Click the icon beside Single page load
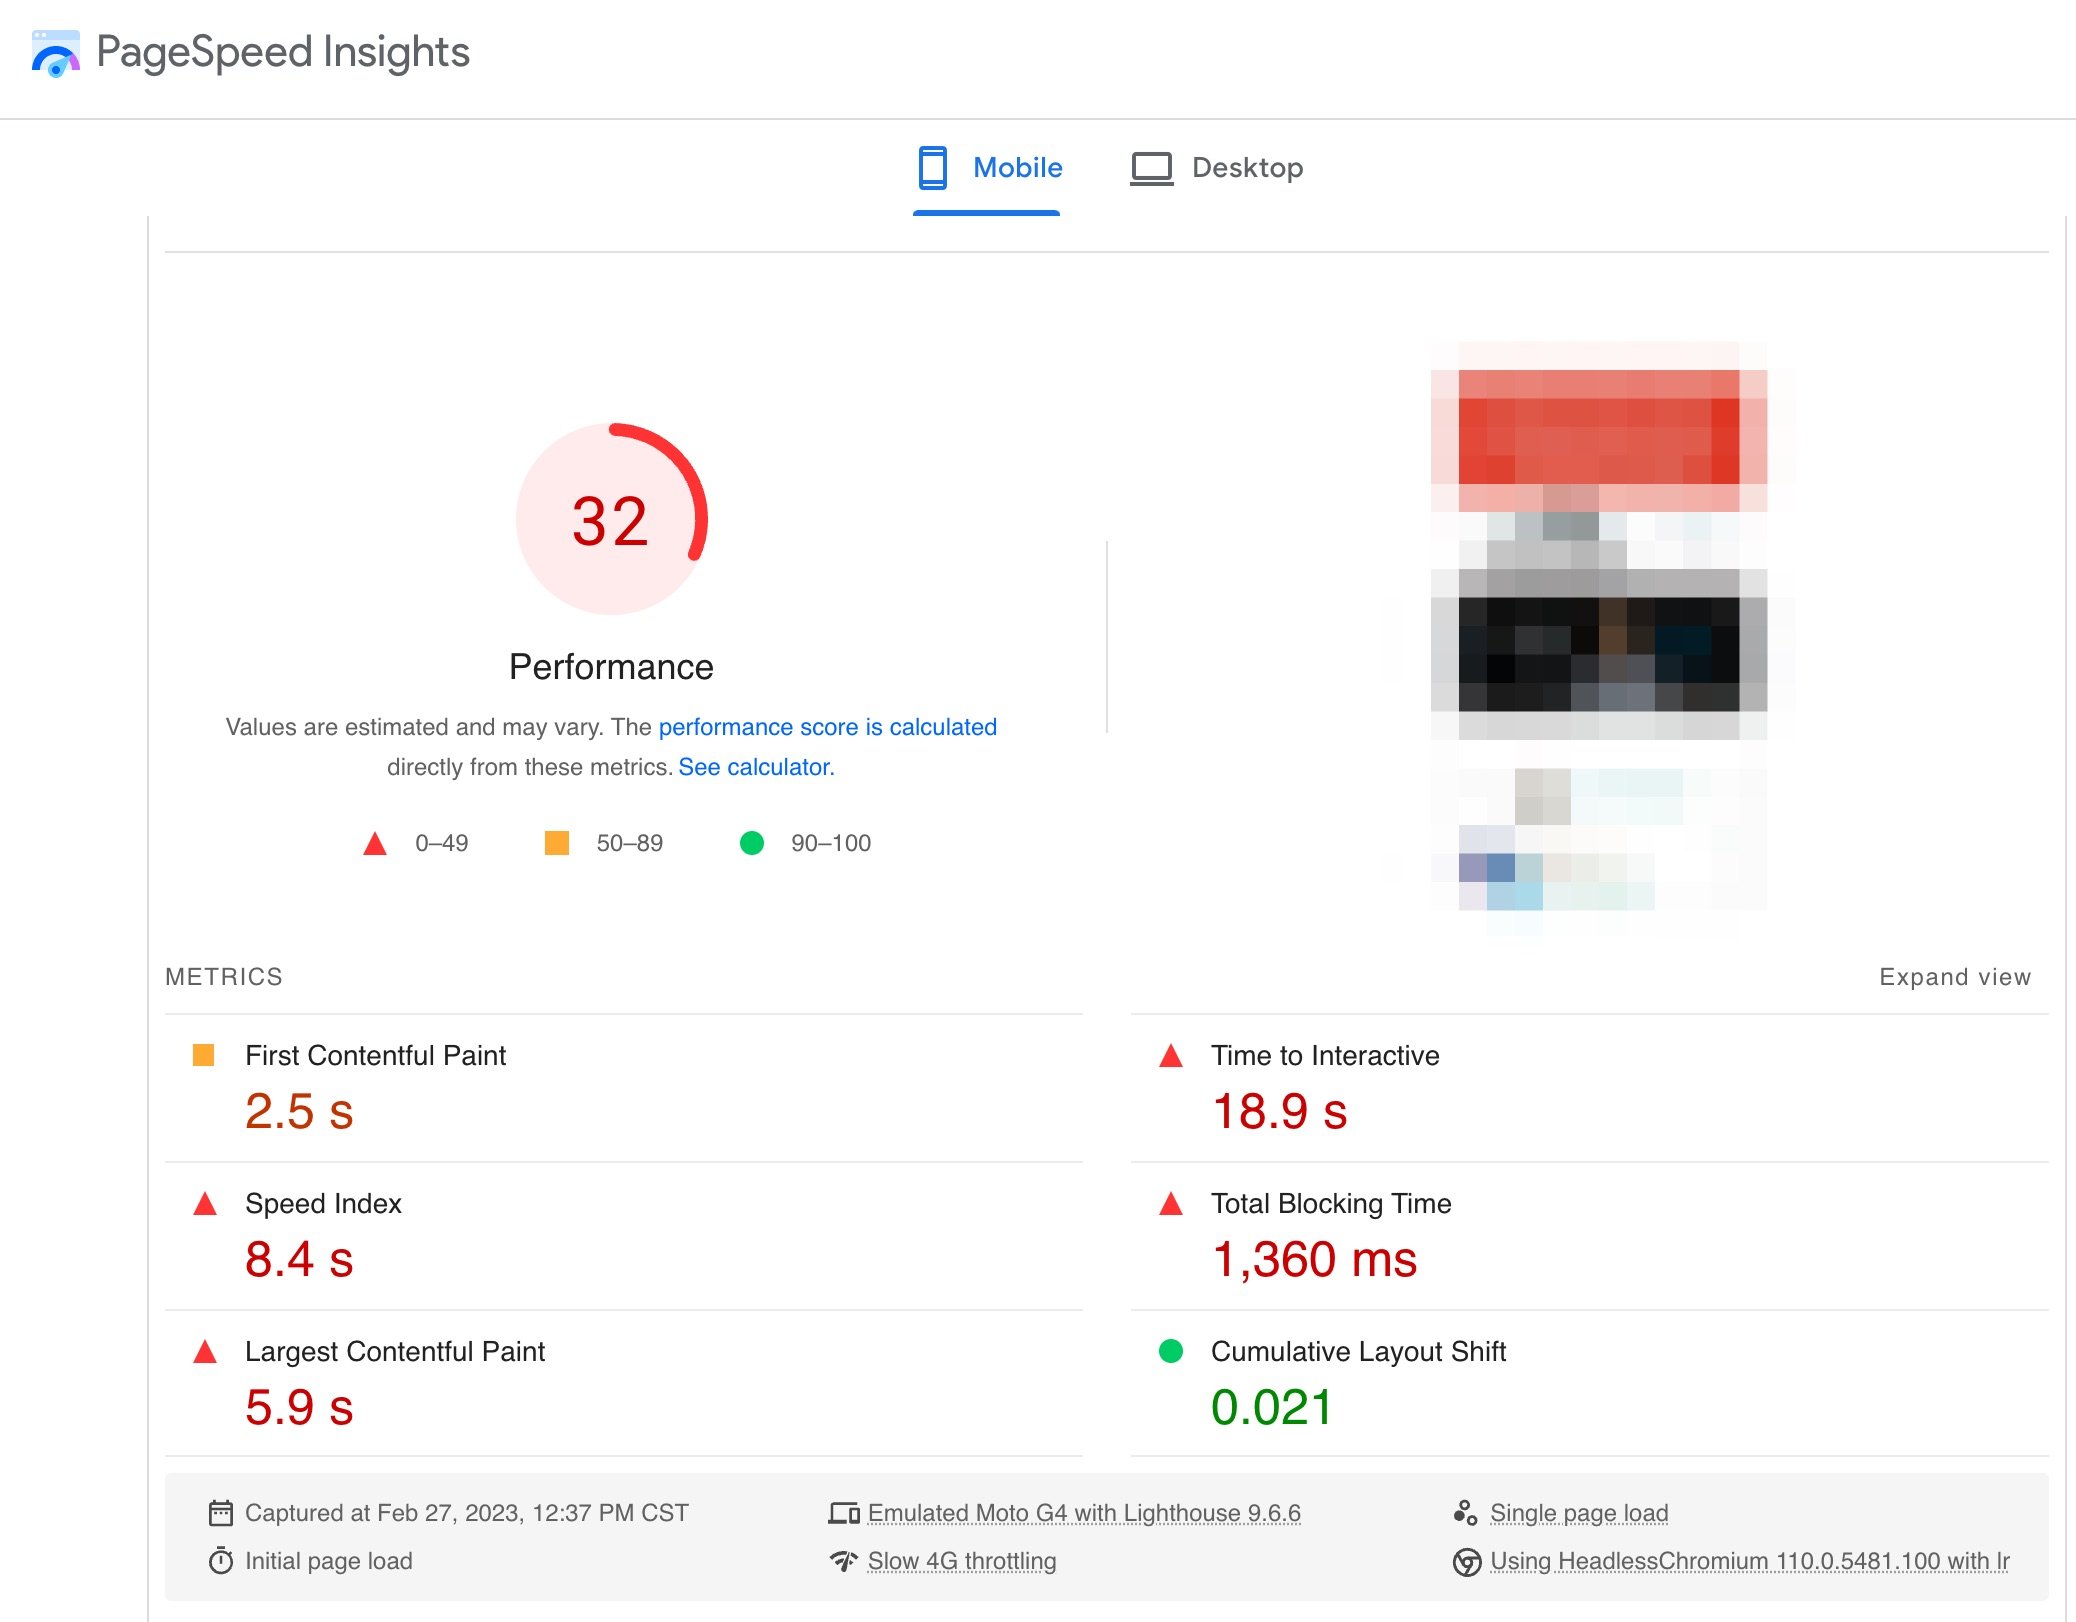This screenshot has width=2076, height=1622. [x=1465, y=1513]
